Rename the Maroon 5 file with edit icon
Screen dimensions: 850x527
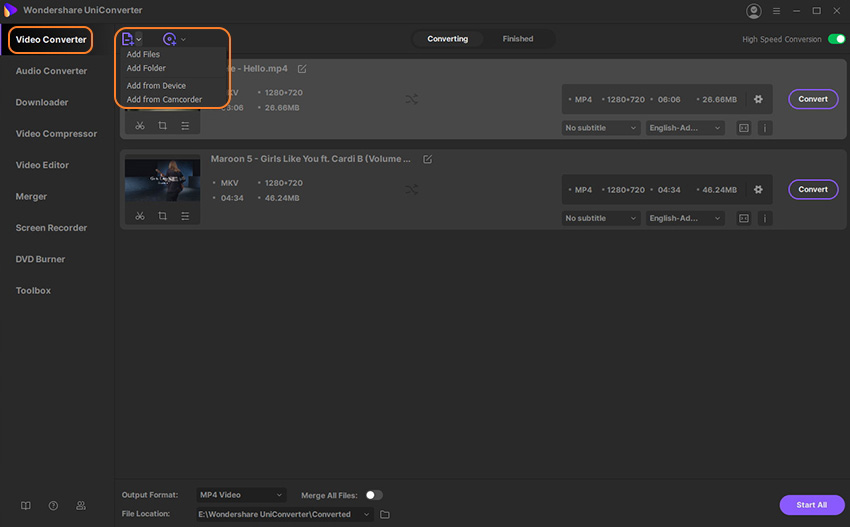428,159
